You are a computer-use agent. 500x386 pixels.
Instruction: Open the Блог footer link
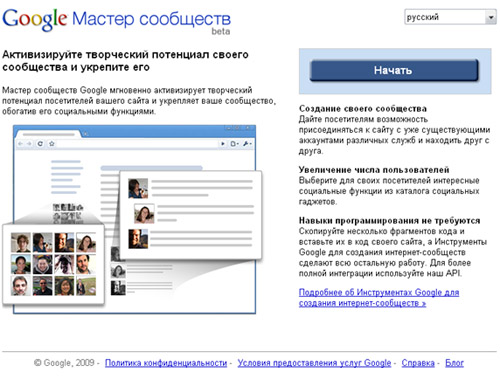(x=454, y=363)
